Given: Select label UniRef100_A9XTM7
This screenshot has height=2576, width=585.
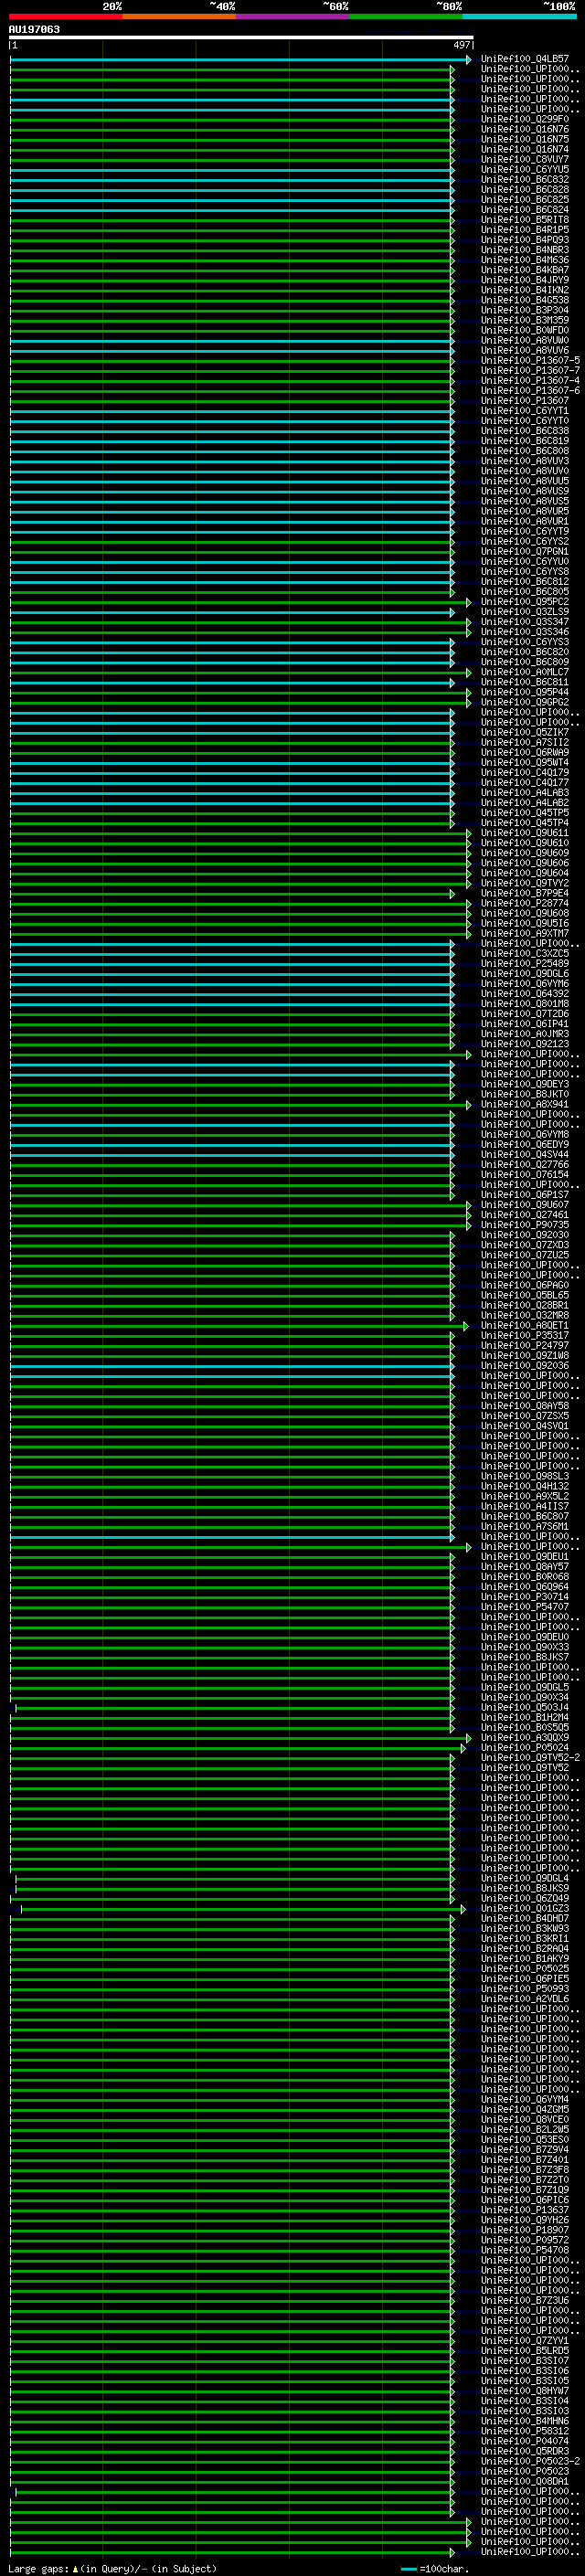Looking at the screenshot, I should [x=525, y=934].
